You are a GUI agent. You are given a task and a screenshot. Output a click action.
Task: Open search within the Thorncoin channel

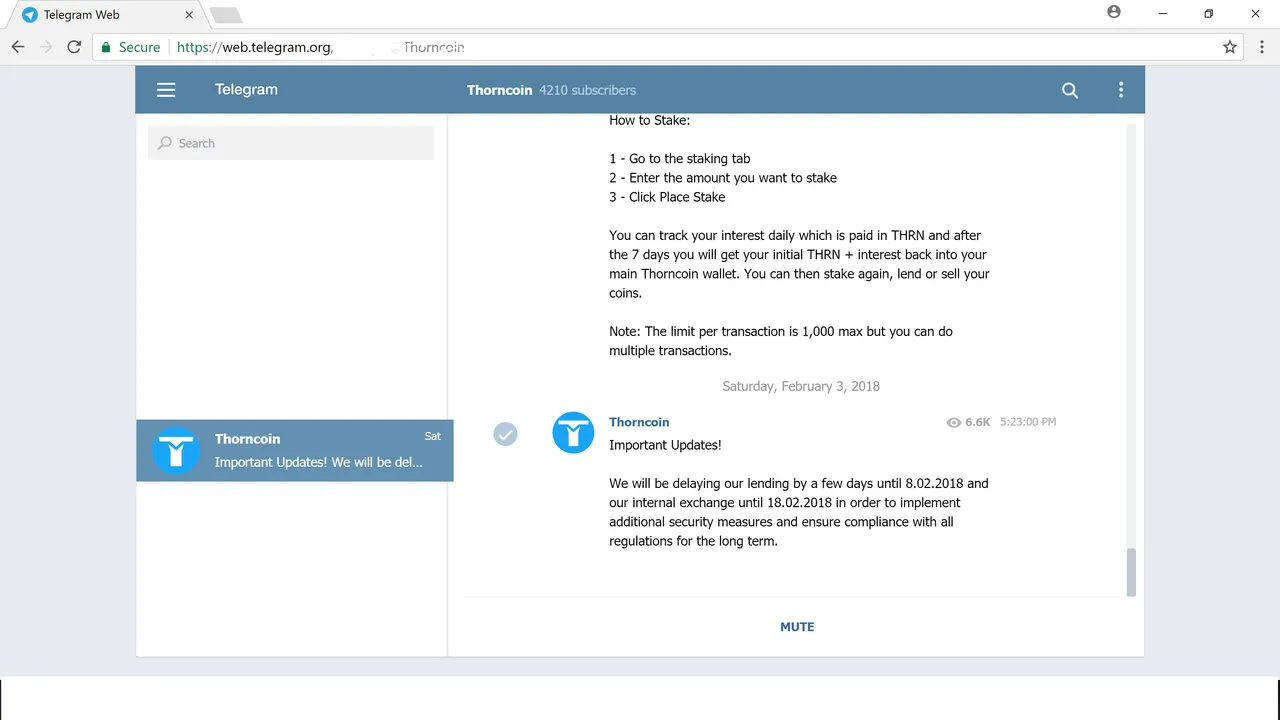coord(1070,90)
